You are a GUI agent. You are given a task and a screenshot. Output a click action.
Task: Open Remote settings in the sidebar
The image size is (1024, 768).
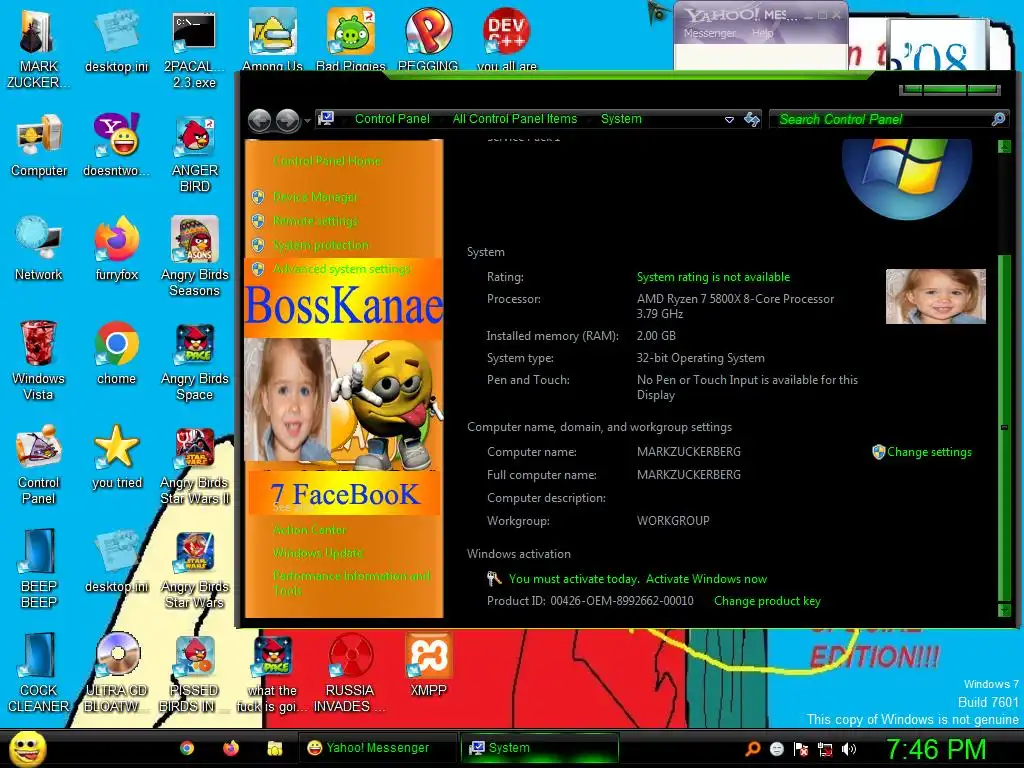click(x=315, y=221)
